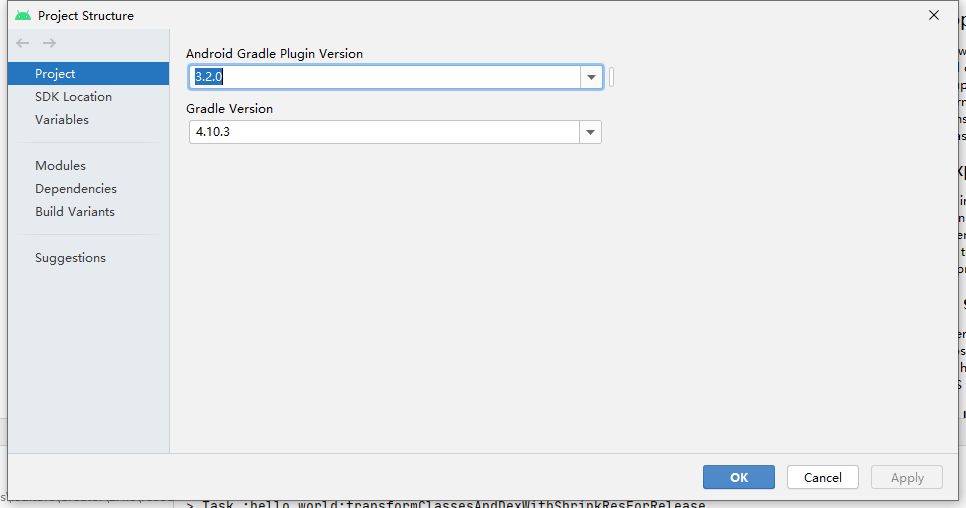The width and height of the screenshot is (966, 508).
Task: Open the Build Variants section
Action: [75, 212]
